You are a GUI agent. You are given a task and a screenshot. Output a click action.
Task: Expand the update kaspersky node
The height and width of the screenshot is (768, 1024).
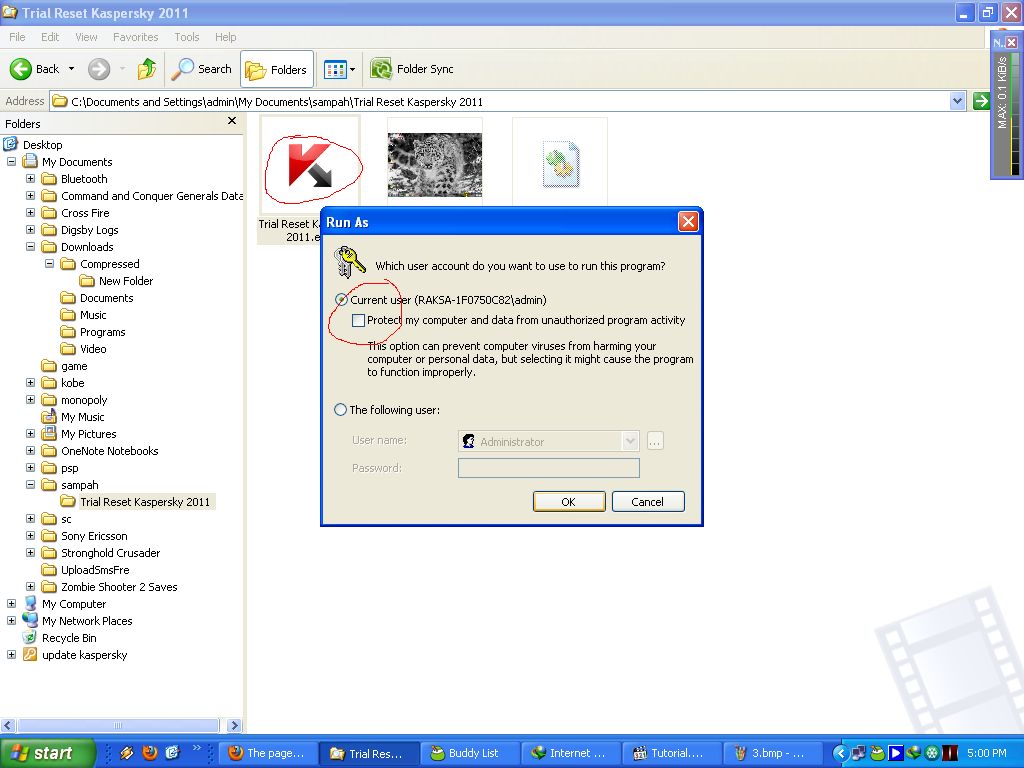[x=11, y=654]
